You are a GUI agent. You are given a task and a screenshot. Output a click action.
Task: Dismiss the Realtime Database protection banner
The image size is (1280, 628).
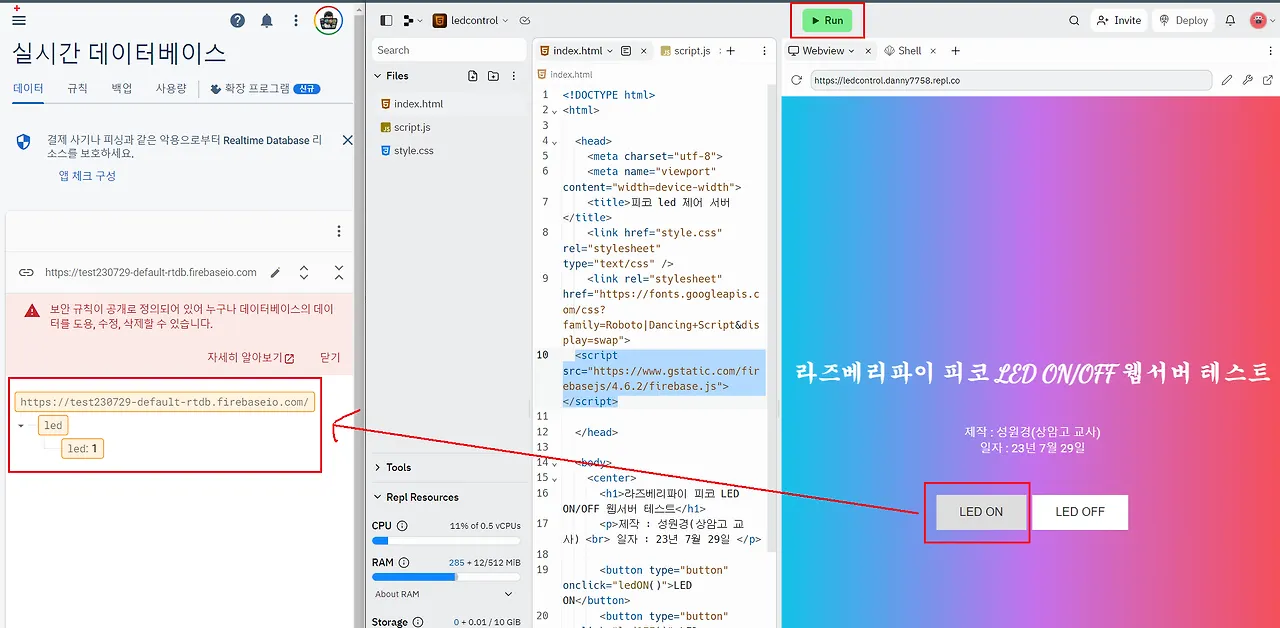[x=347, y=140]
